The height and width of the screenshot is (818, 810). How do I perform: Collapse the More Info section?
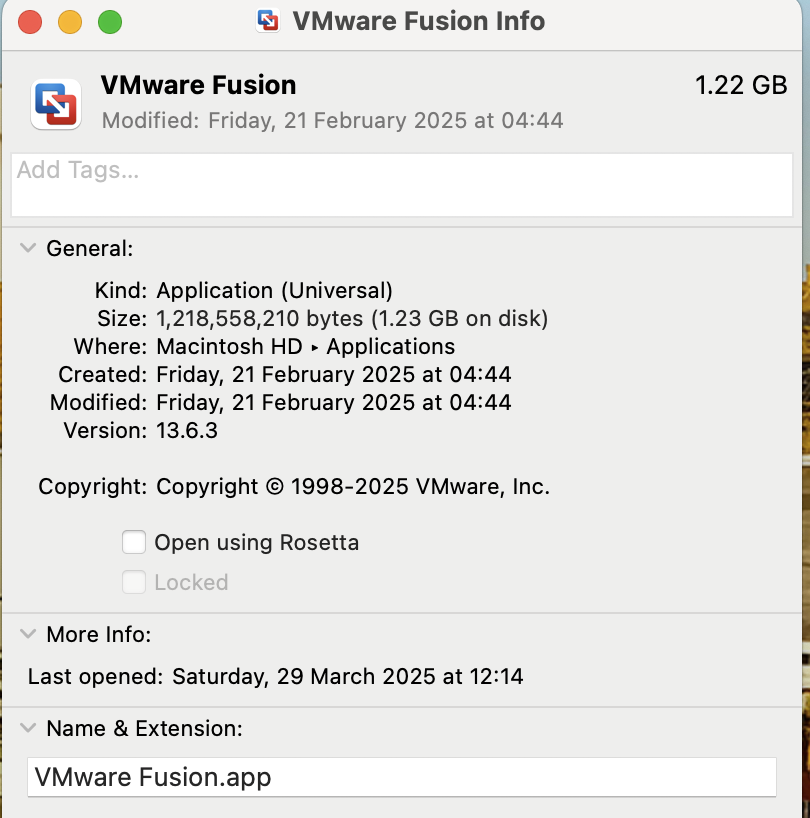[x=27, y=635]
